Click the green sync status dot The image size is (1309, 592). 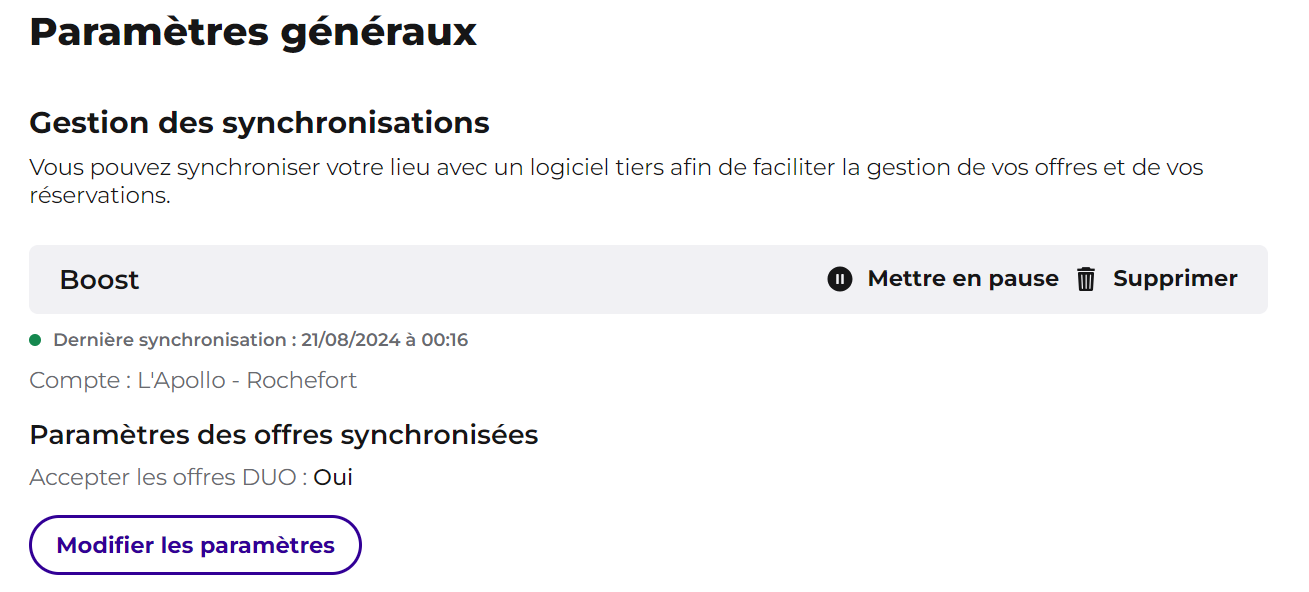(35, 340)
